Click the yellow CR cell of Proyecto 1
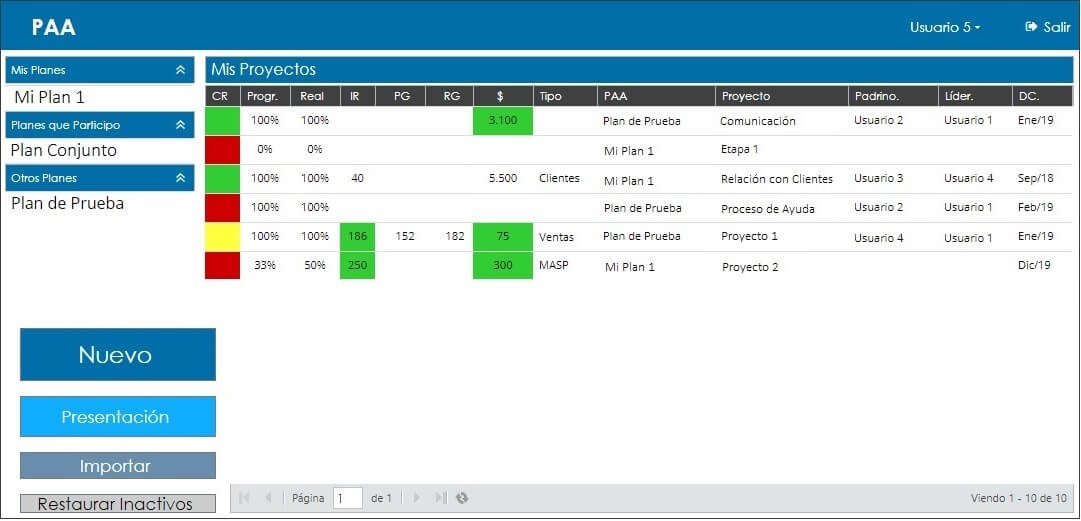Screen dimensions: 1081x521 tap(223, 236)
